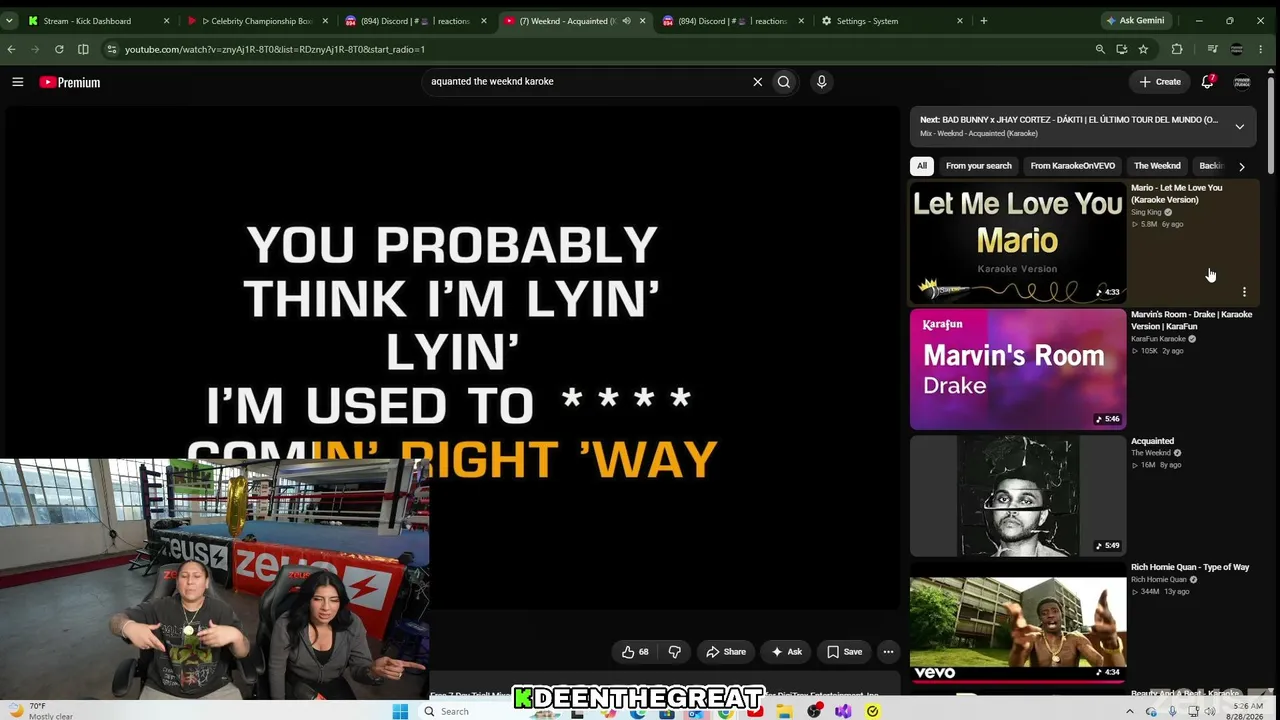Open the Chrome extensions puzzle icon
This screenshot has width=1280, height=720.
(1177, 49)
